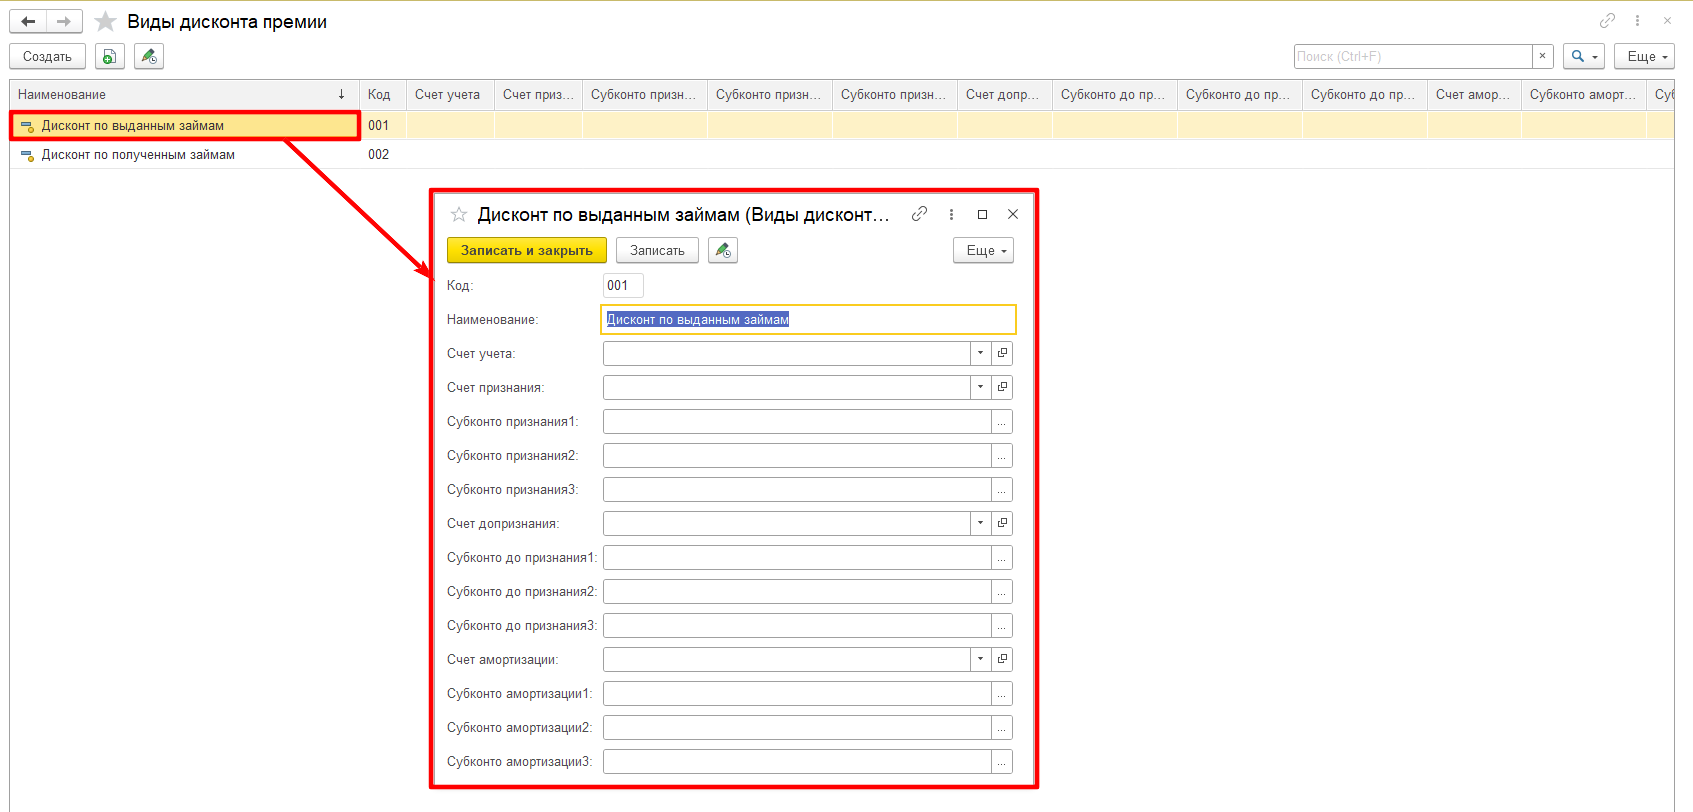The height and width of the screenshot is (812, 1693).
Task: Click the Счет учета column header
Action: (450, 94)
